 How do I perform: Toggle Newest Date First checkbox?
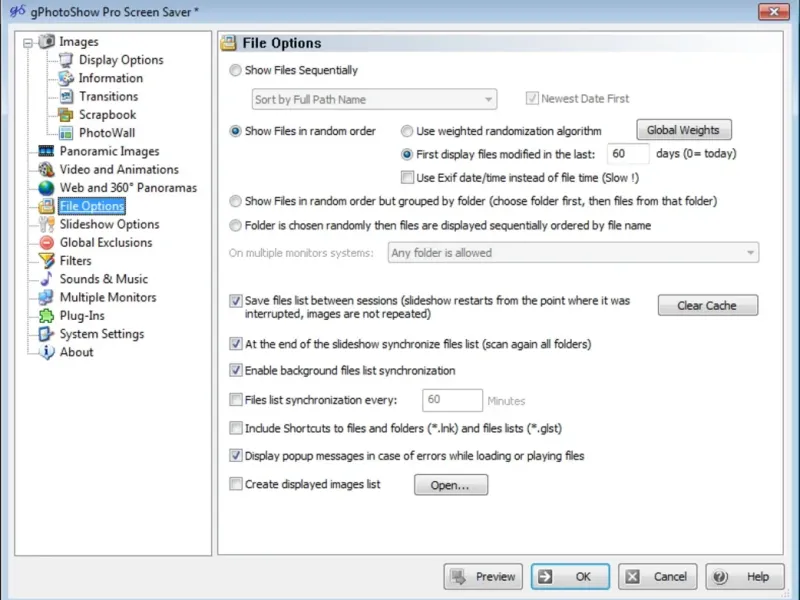[532, 98]
